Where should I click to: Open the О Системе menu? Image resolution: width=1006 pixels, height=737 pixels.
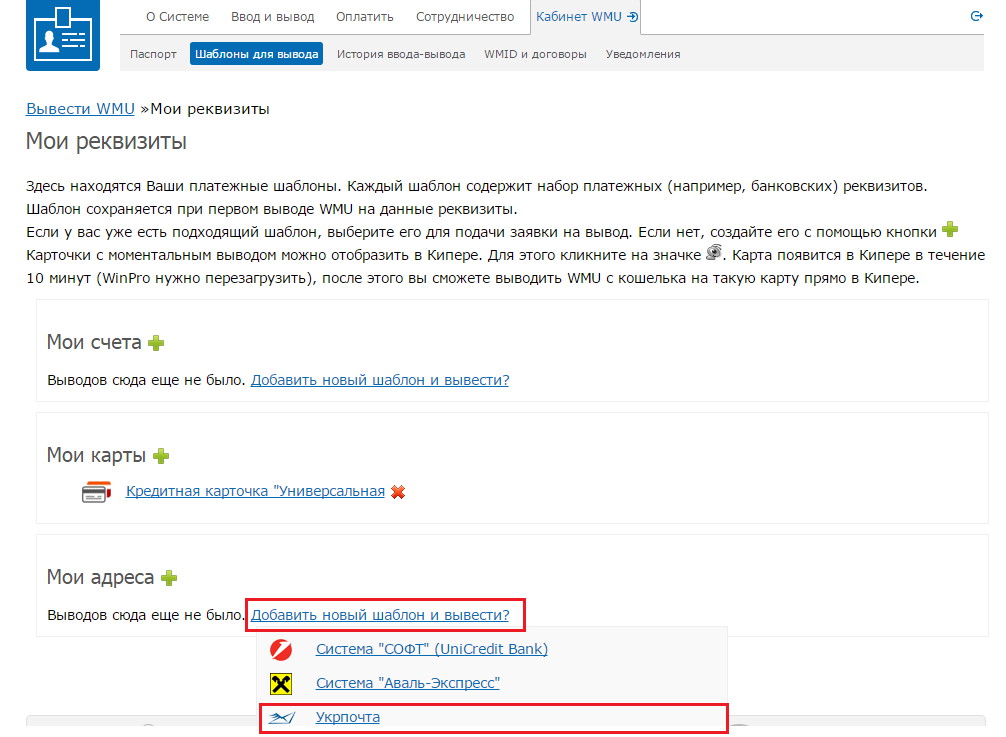[178, 17]
